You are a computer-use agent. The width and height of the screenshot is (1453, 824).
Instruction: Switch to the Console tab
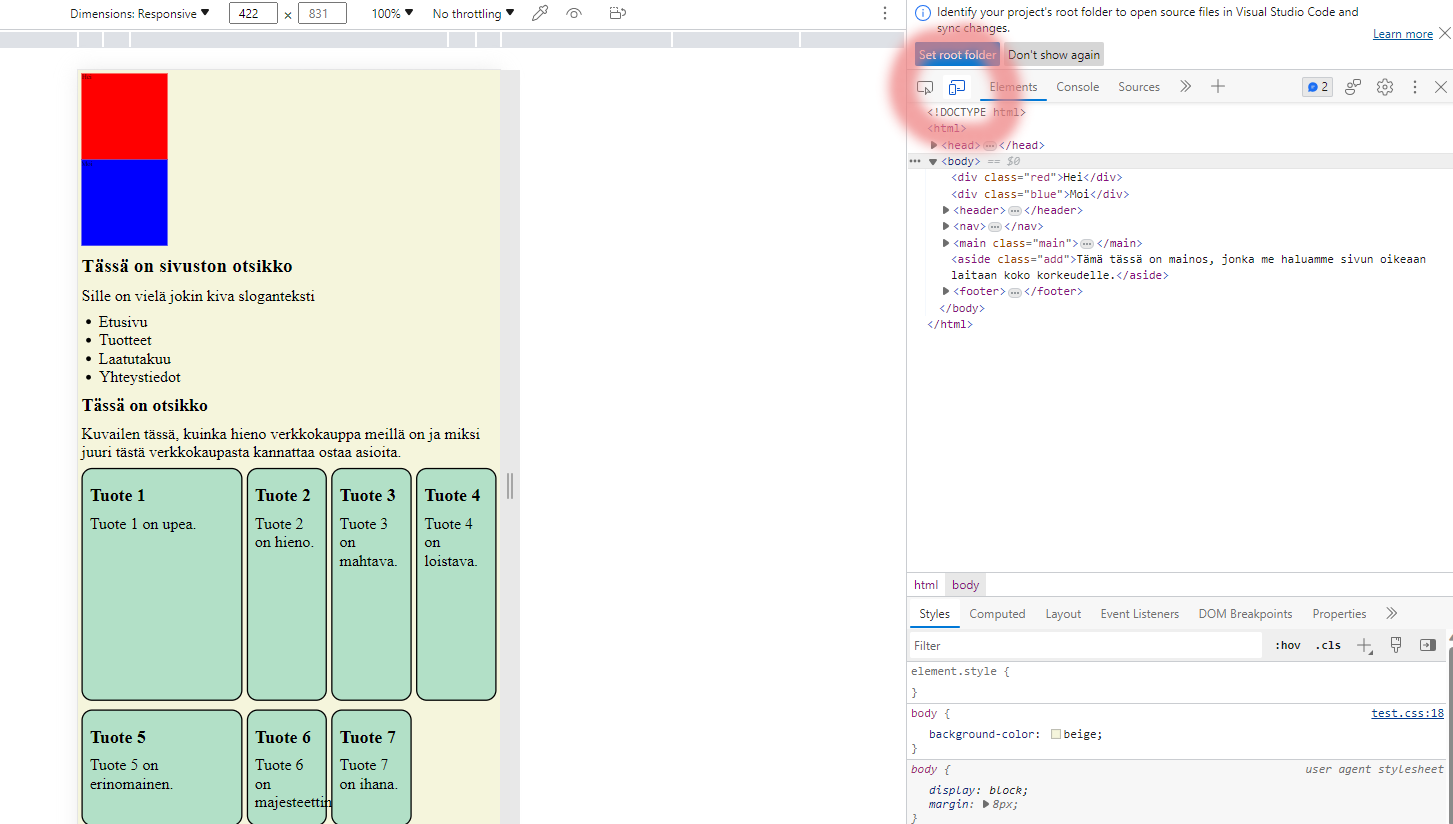click(1077, 87)
